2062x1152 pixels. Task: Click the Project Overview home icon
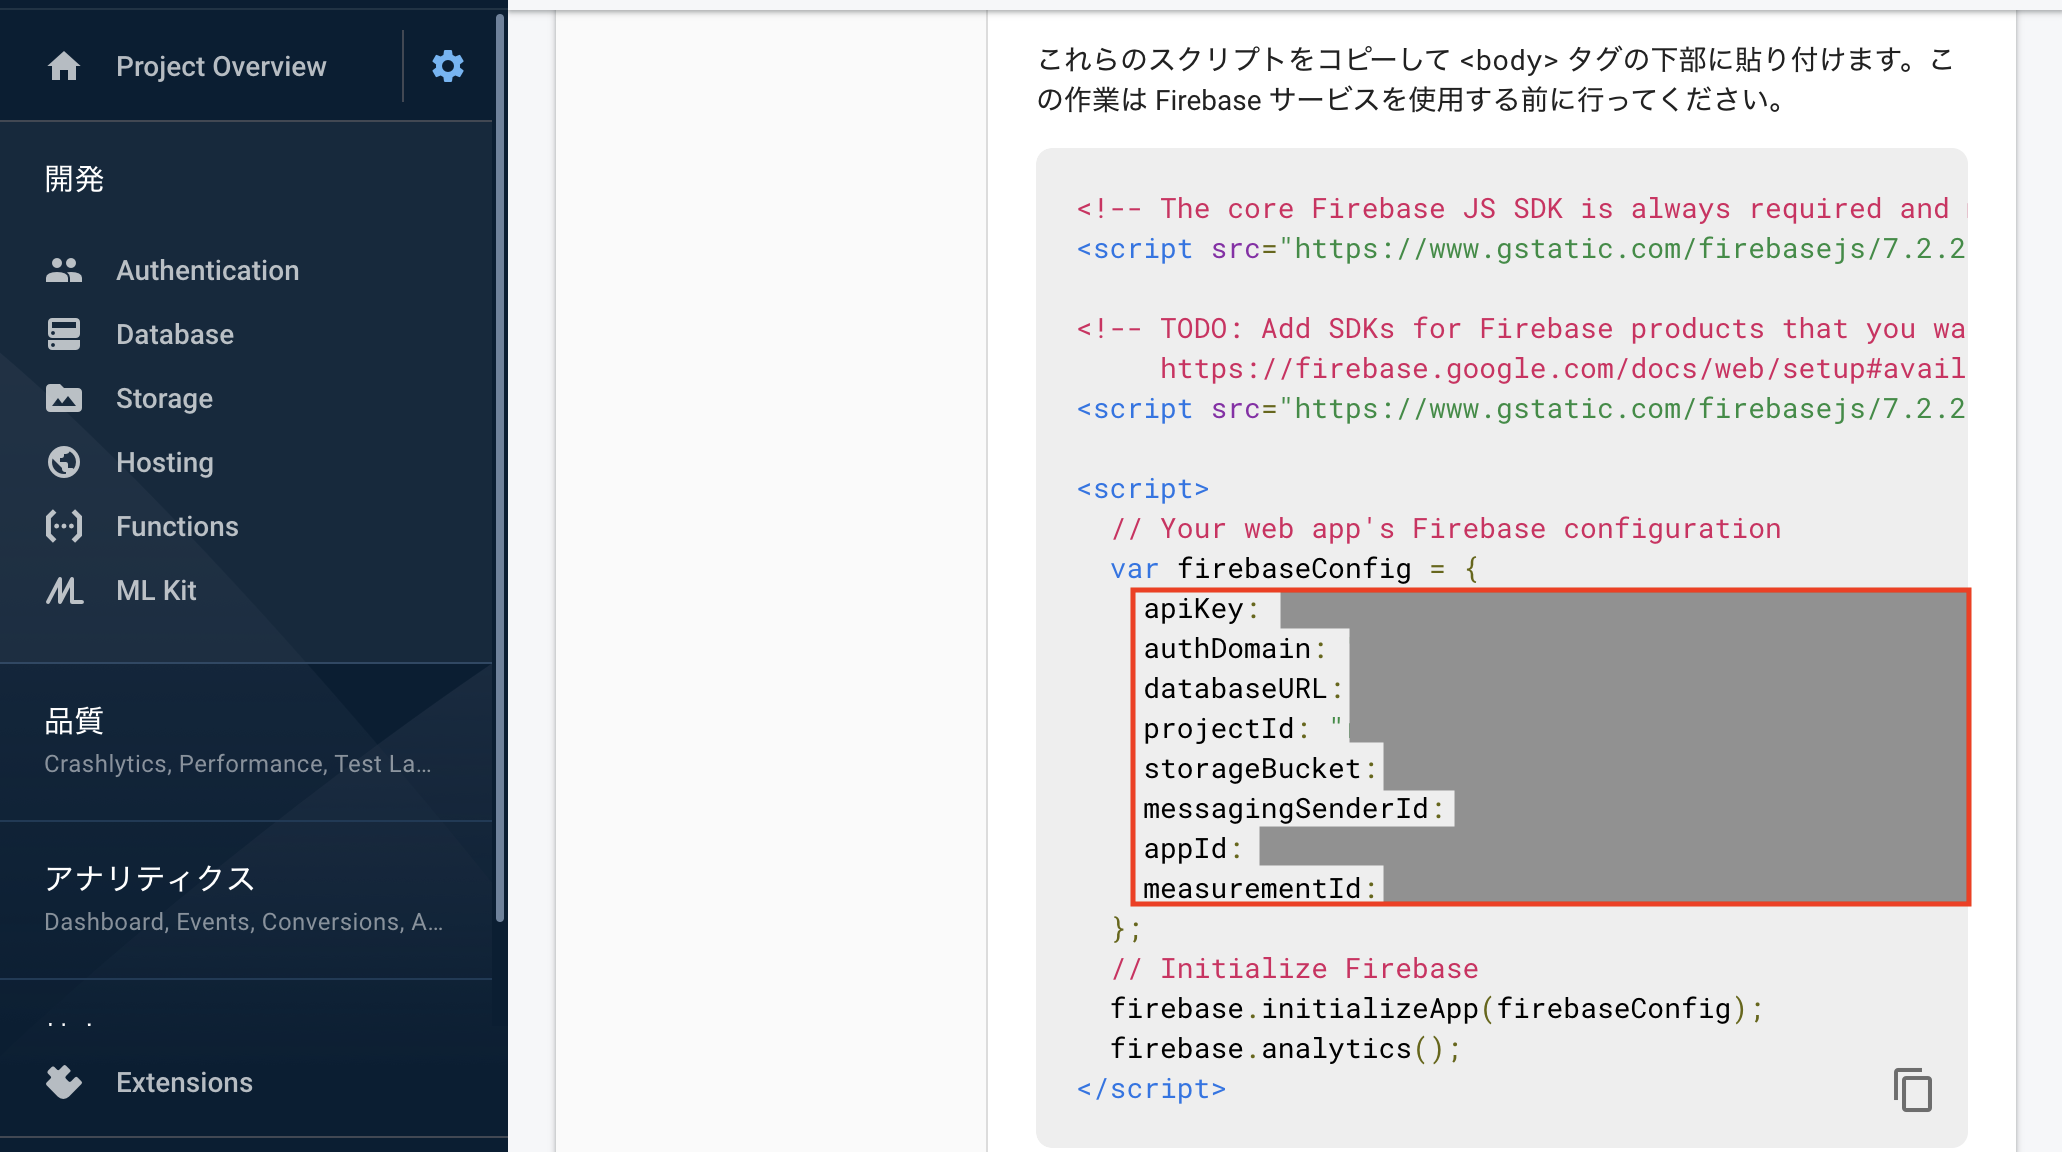point(64,66)
